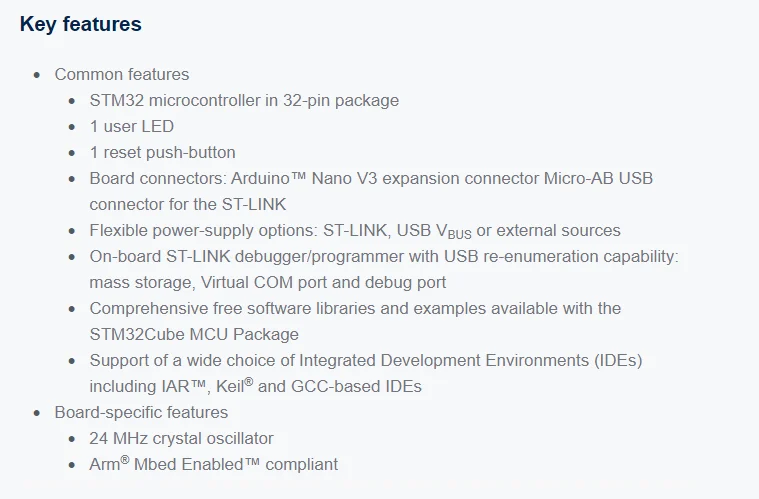Click the Key features heading
The height and width of the screenshot is (499, 759).
(80, 24)
